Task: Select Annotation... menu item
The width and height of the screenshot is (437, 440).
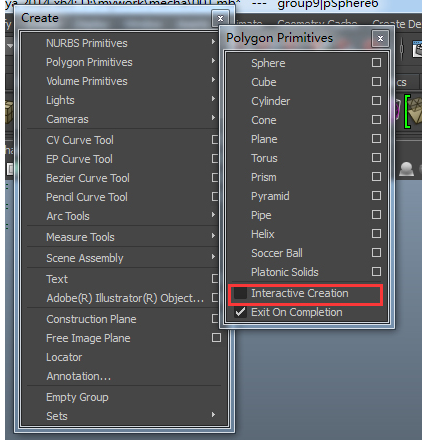Action: (78, 376)
